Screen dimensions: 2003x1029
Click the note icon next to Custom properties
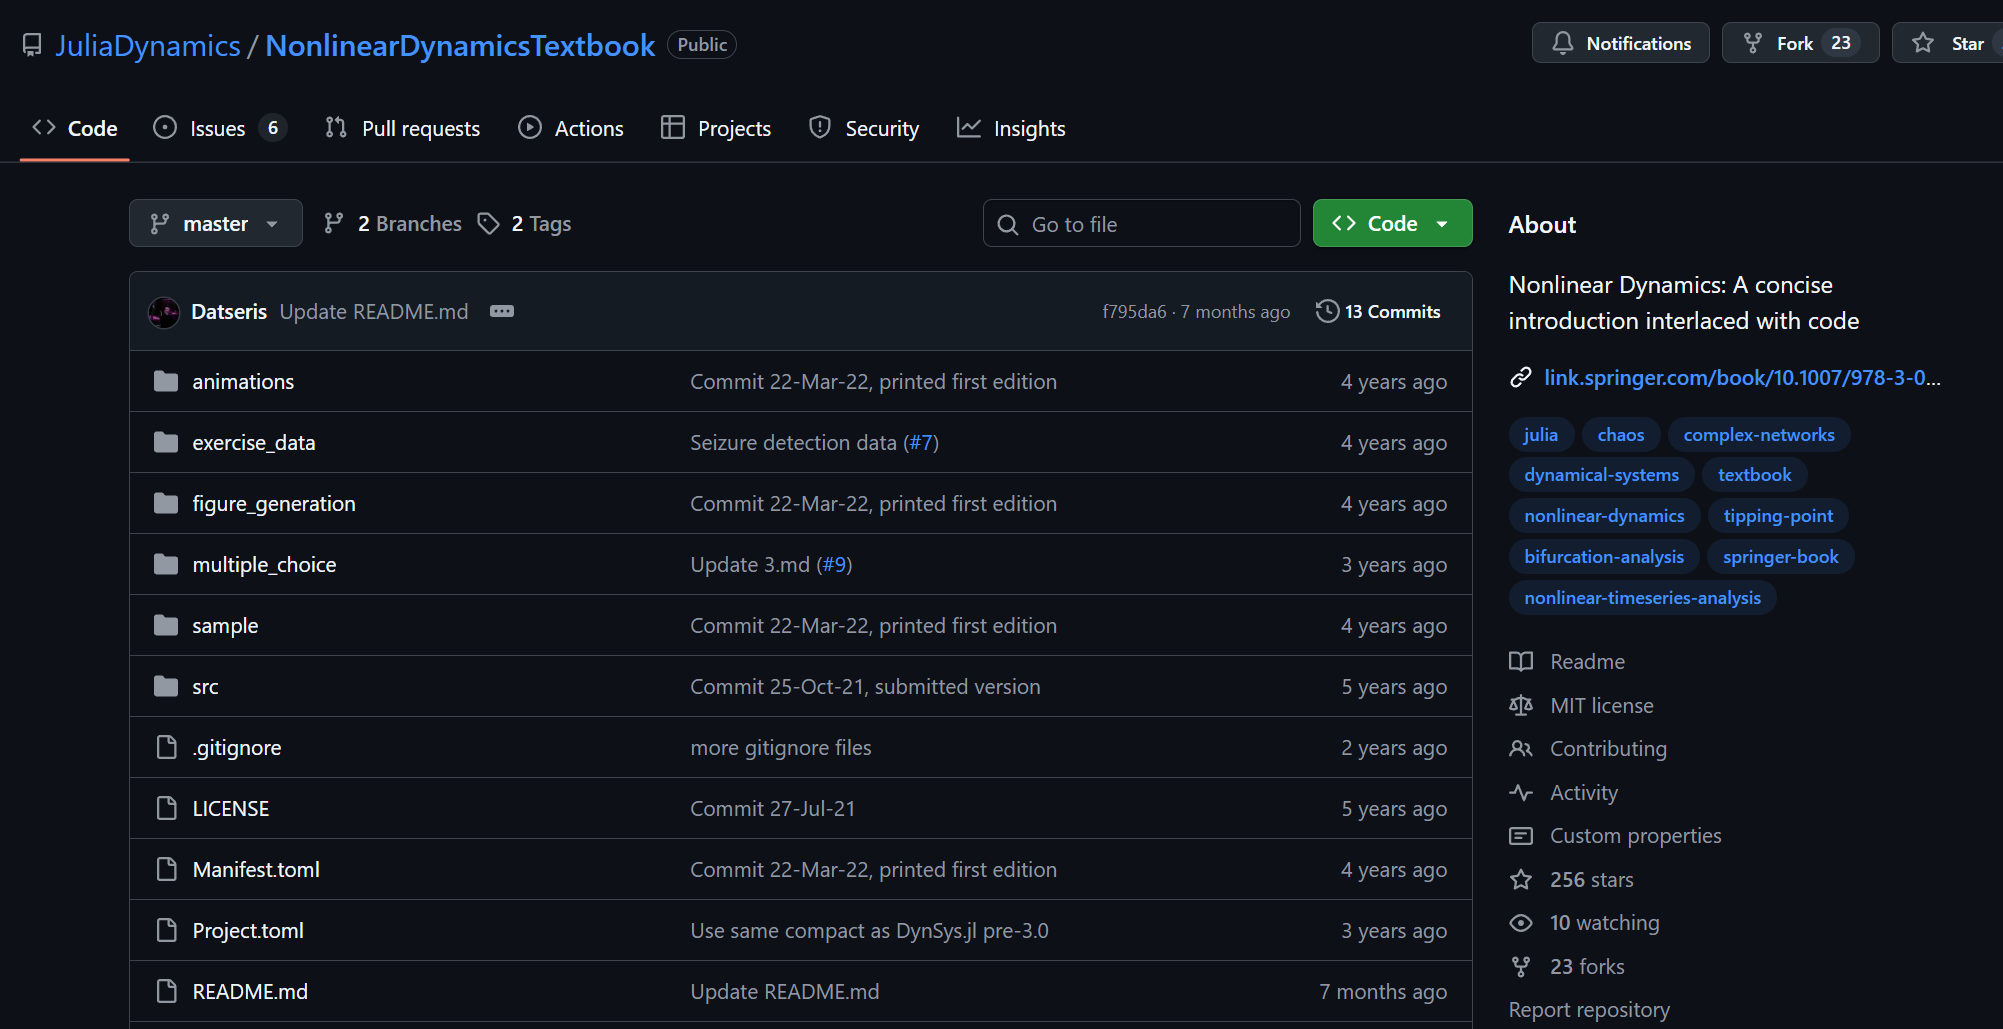coord(1521,835)
